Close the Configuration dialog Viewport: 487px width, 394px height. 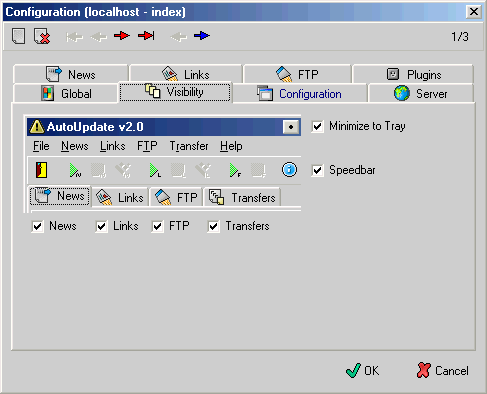point(474,12)
